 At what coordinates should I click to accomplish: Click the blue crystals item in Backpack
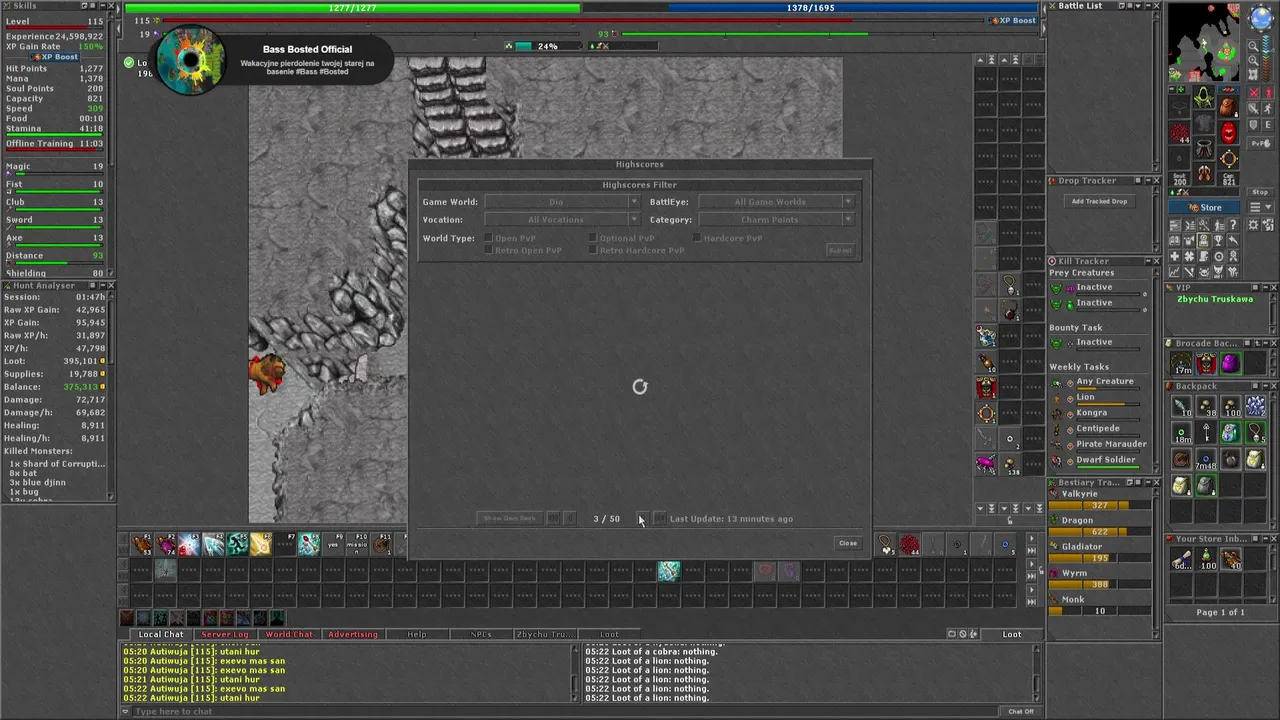click(x=1256, y=406)
